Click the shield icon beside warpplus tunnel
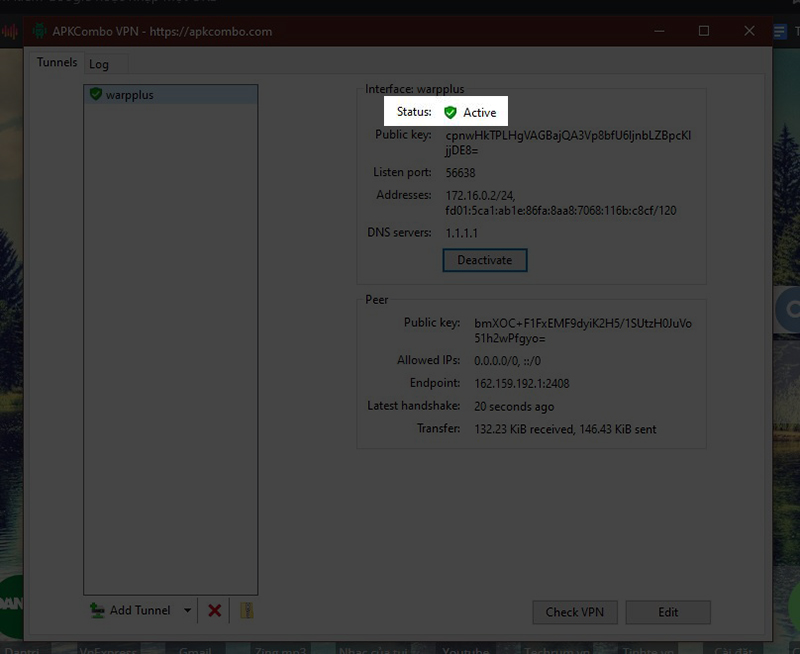This screenshot has width=800, height=654. [x=96, y=95]
